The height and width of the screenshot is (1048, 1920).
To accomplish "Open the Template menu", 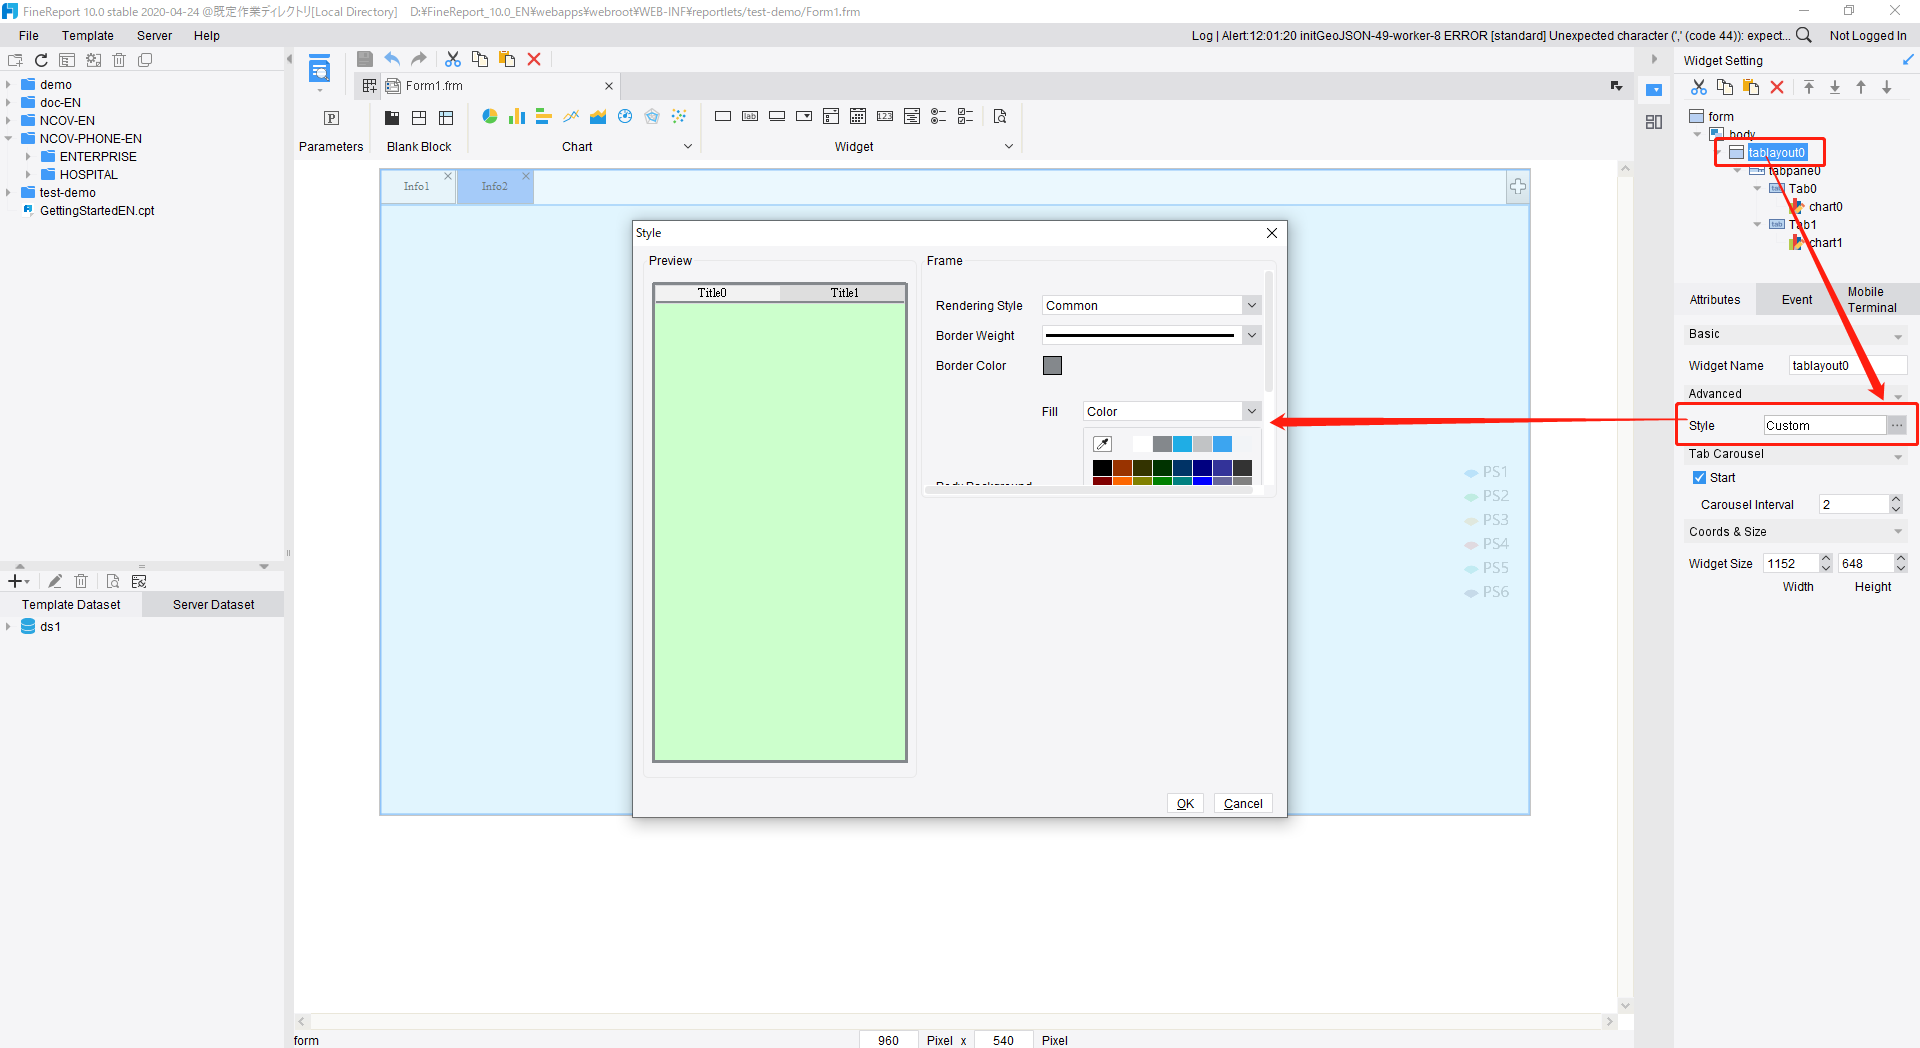I will click(88, 35).
